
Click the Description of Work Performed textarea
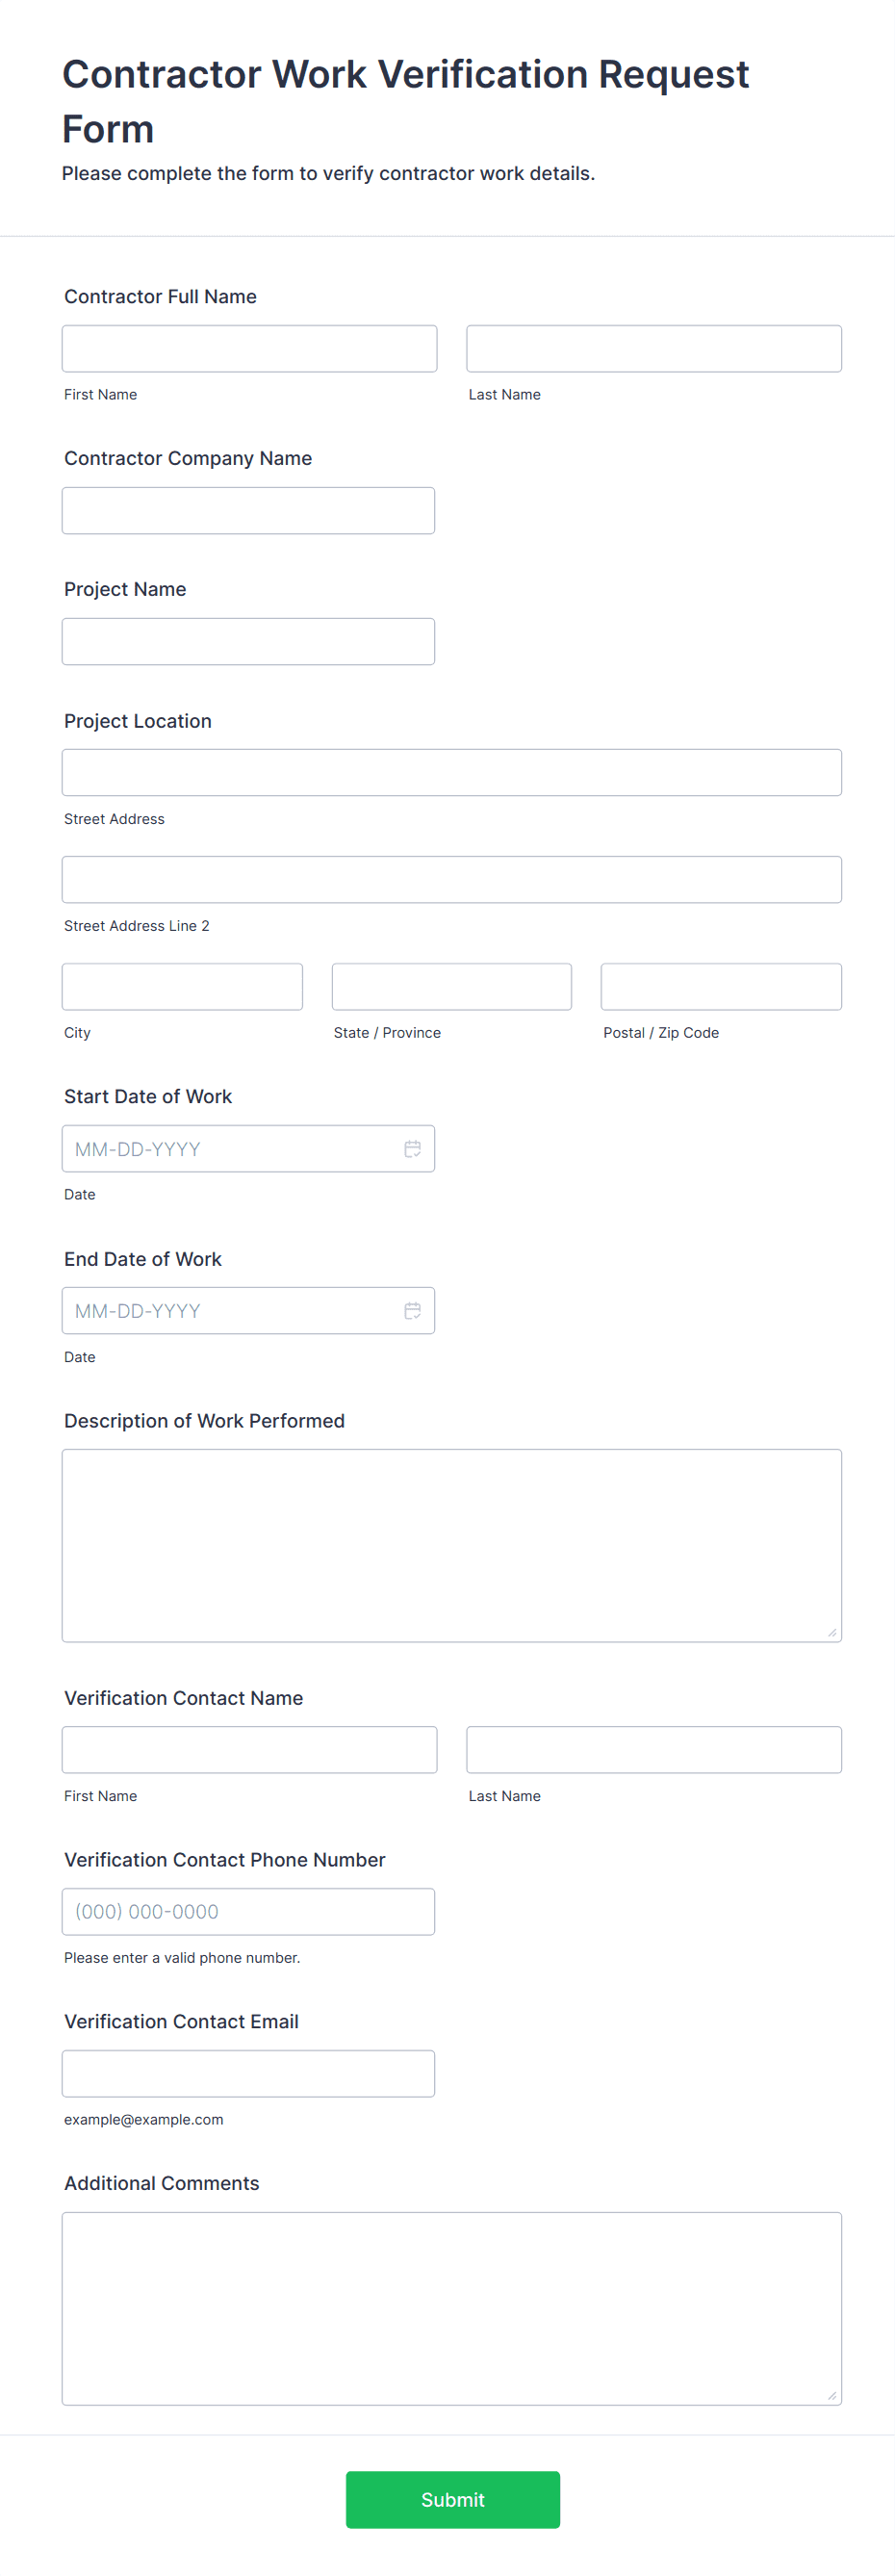coord(452,1546)
